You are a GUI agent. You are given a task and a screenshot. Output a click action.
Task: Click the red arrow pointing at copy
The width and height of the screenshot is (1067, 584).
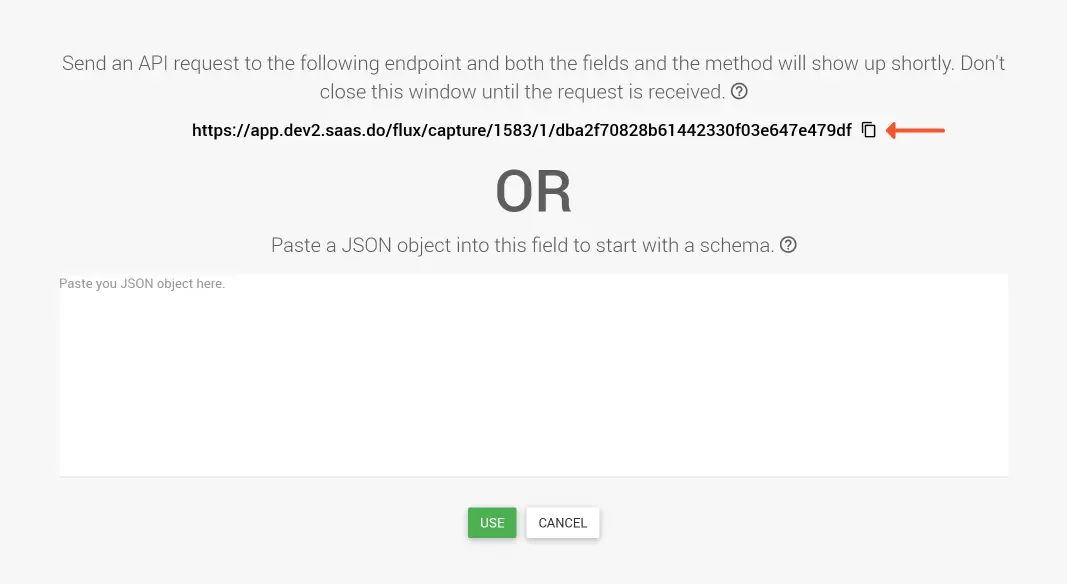point(915,130)
